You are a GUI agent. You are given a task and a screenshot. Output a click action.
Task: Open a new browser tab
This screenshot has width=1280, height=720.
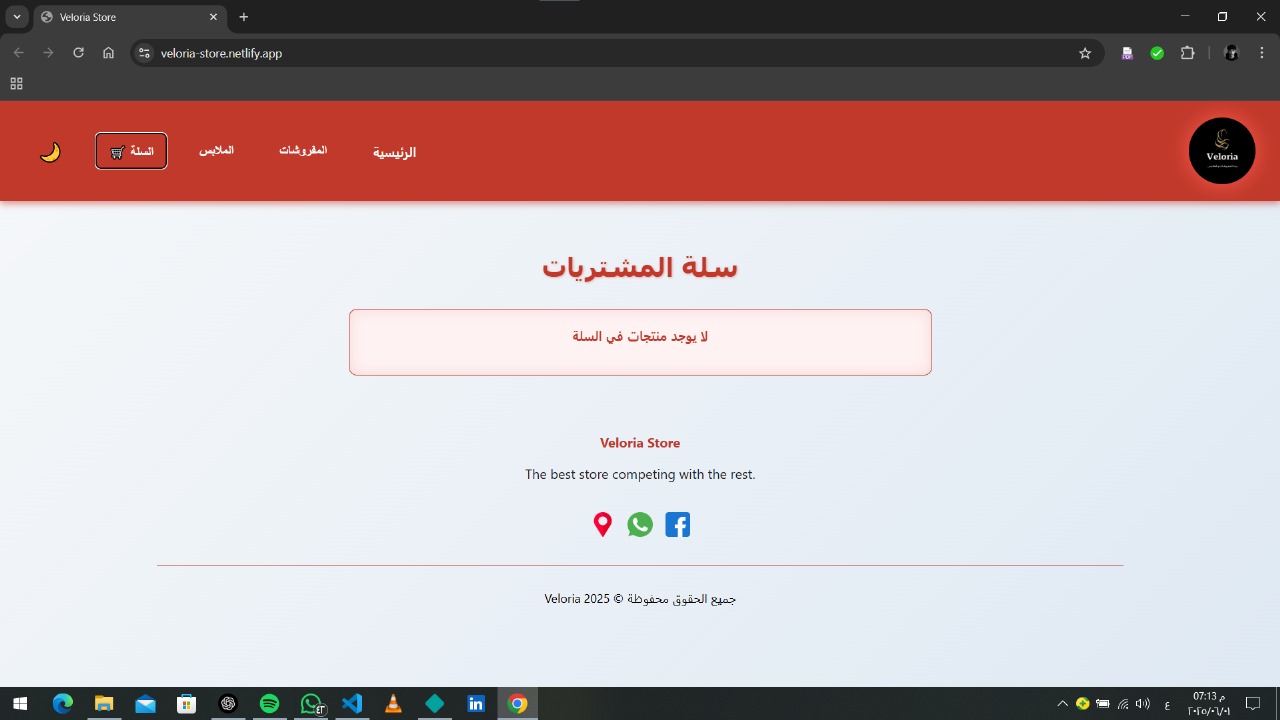[x=243, y=17]
